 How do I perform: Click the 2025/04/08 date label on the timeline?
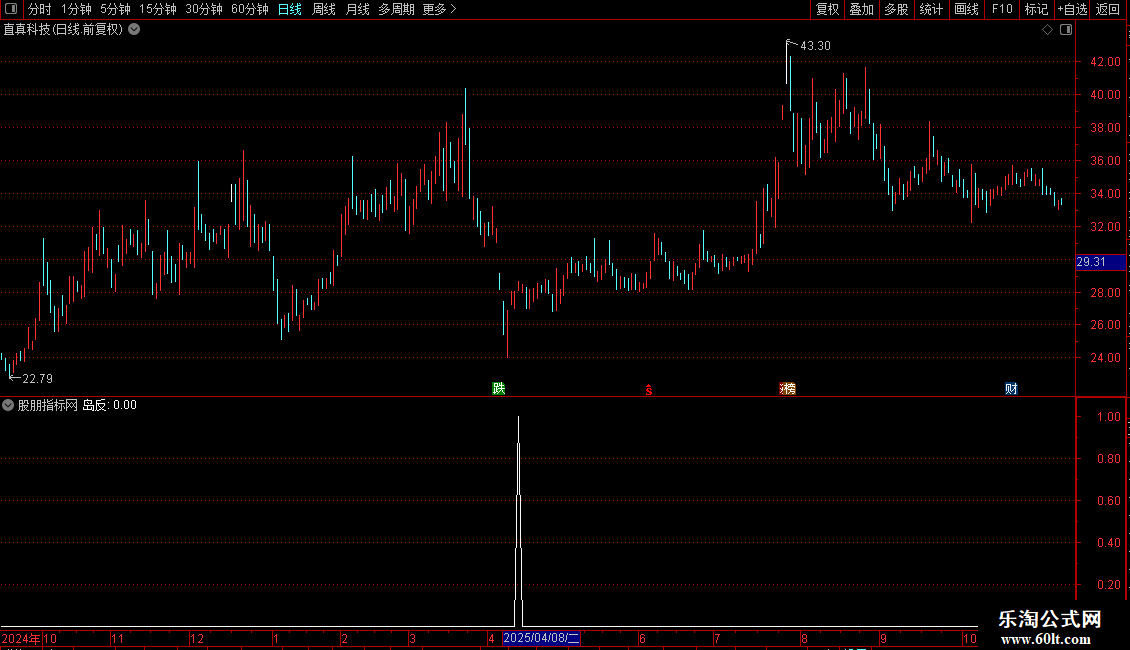541,638
